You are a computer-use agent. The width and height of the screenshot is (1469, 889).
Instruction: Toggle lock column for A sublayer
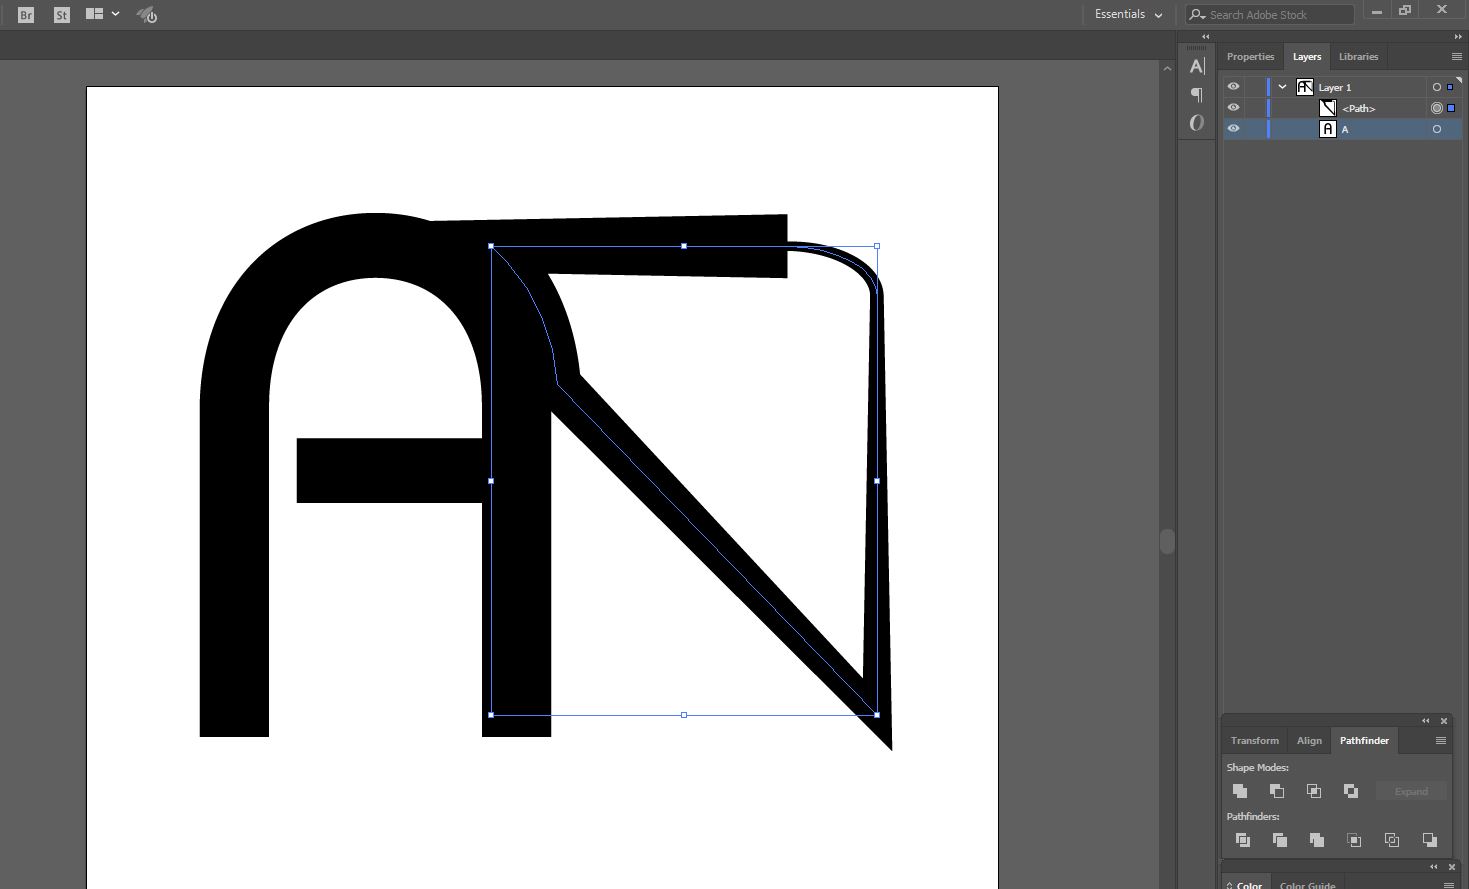1254,129
